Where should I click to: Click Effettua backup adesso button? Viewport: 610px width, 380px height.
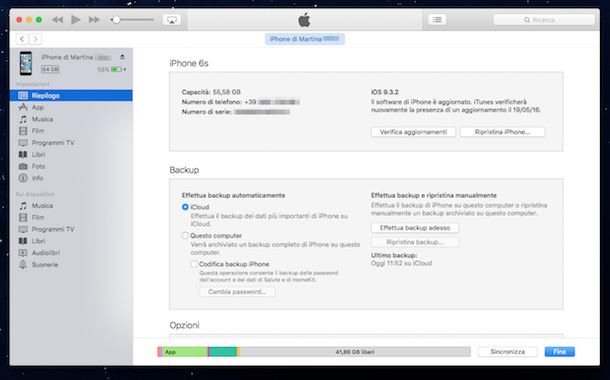pos(415,228)
